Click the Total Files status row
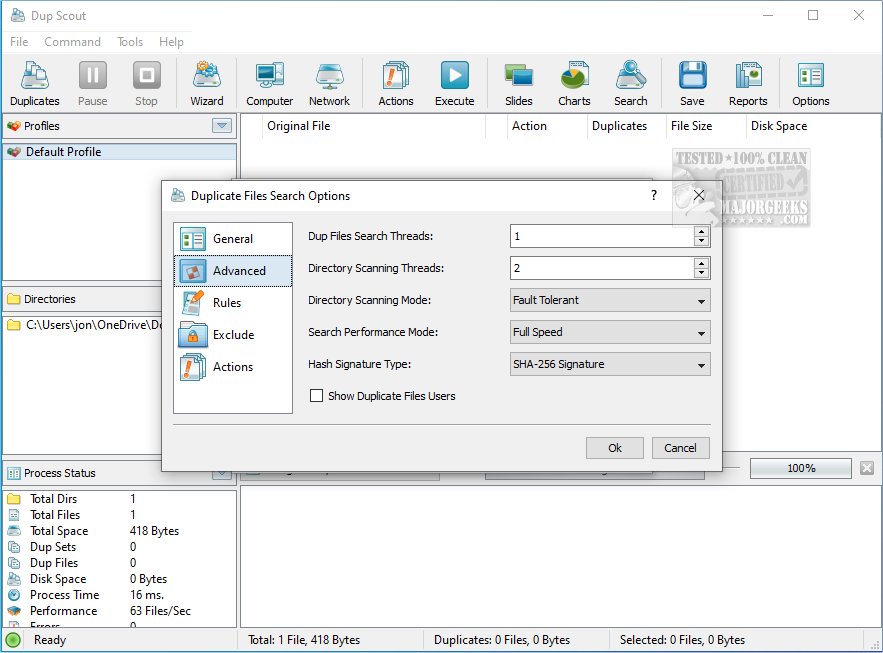This screenshot has height=653, width=883. click(119, 515)
